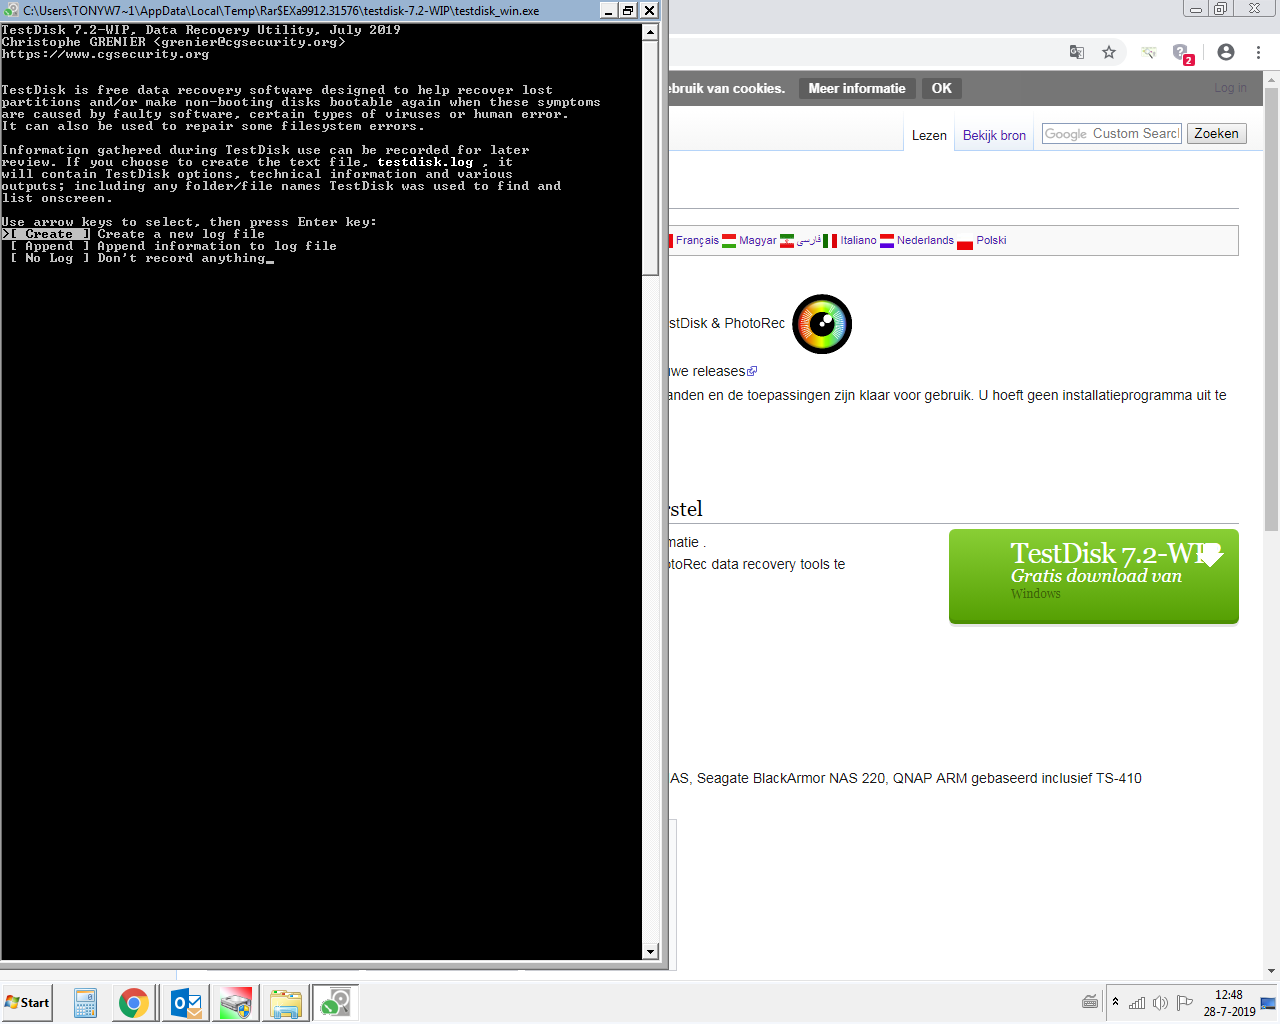Screen dimensions: 1280x1024
Task: Open the Magyar language link
Action: [x=758, y=241]
